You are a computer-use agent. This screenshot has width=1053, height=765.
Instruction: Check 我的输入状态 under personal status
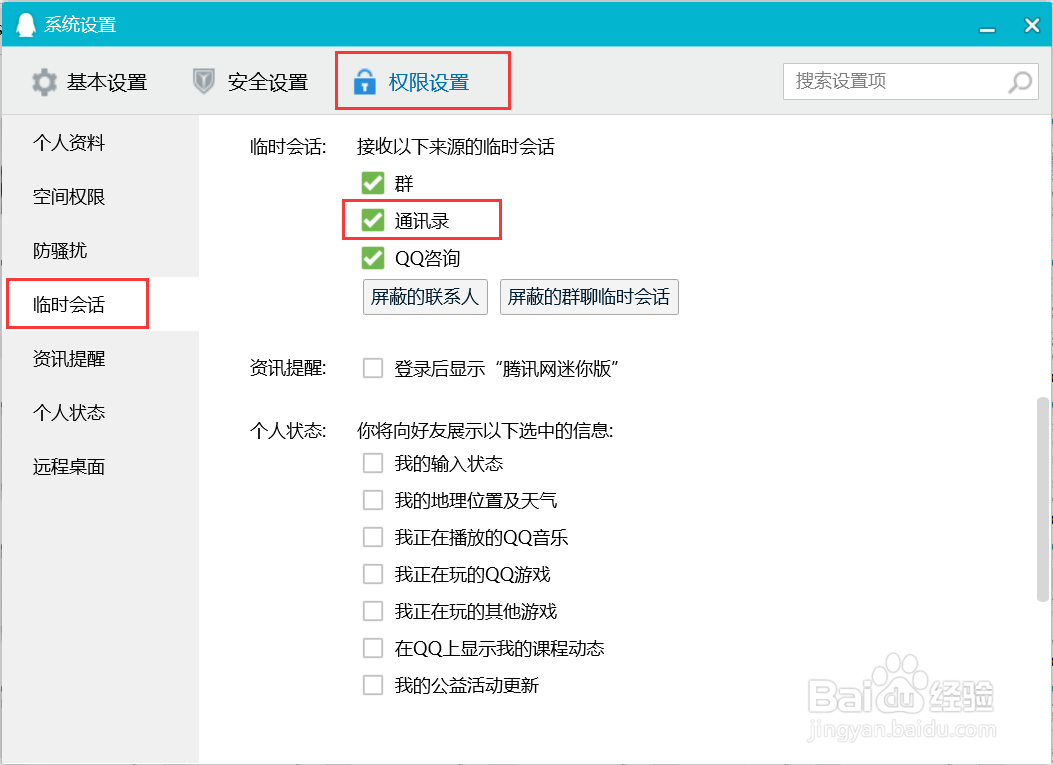click(x=373, y=463)
